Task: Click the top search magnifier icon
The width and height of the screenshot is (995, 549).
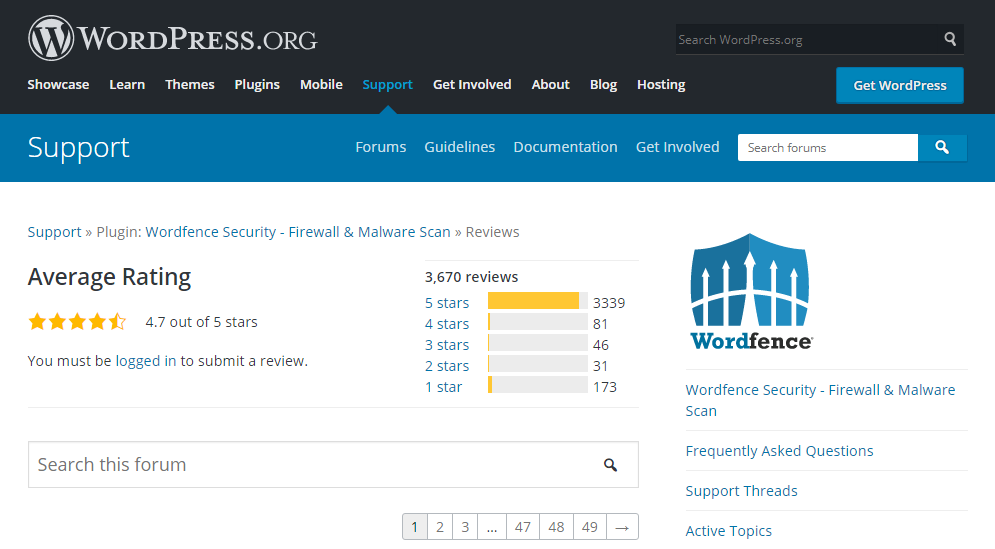Action: (950, 40)
